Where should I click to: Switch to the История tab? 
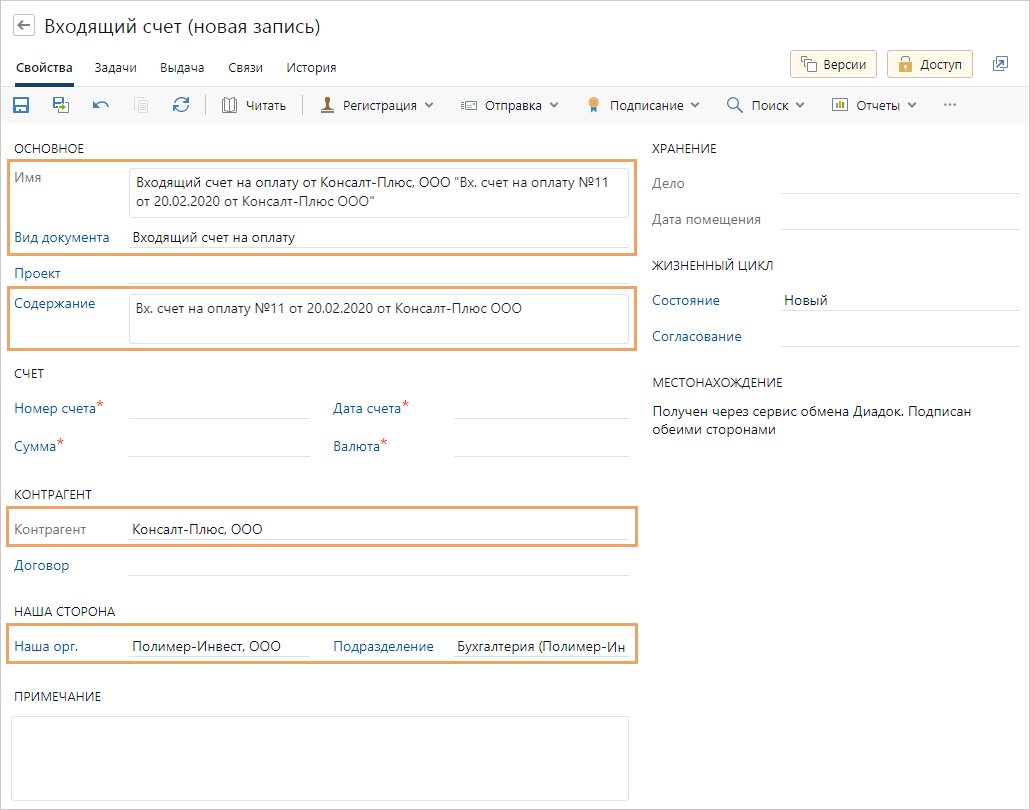(311, 68)
